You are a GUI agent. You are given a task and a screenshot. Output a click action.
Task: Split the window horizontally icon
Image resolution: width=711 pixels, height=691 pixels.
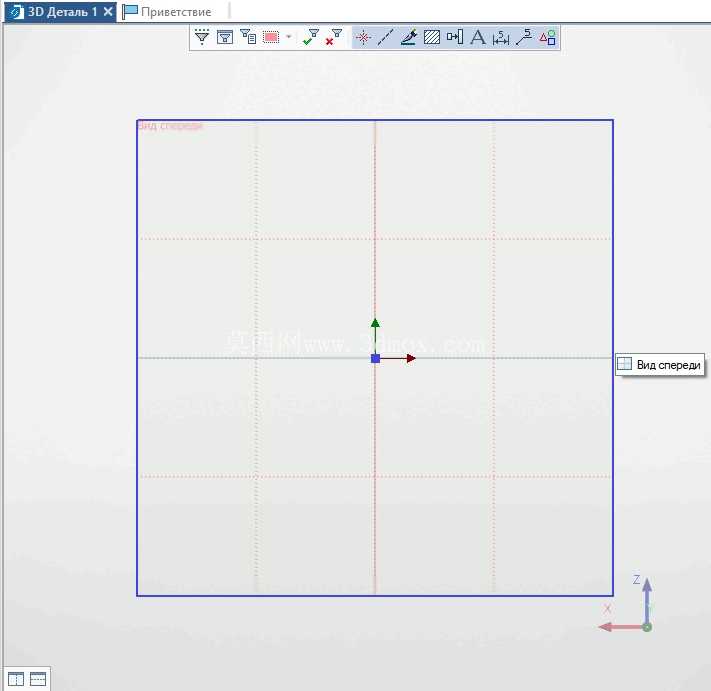tap(38, 679)
